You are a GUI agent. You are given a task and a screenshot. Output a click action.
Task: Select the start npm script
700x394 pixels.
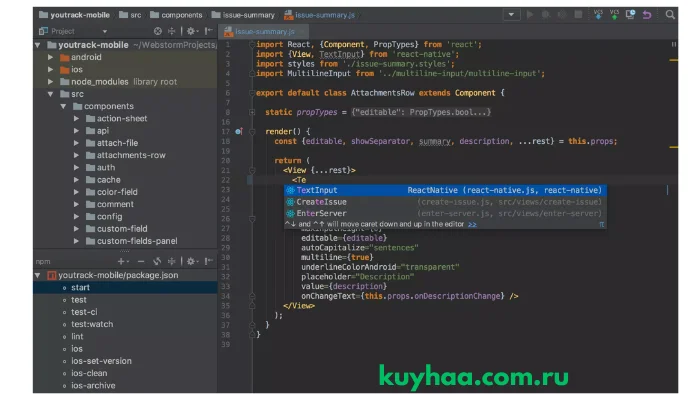point(125,288)
